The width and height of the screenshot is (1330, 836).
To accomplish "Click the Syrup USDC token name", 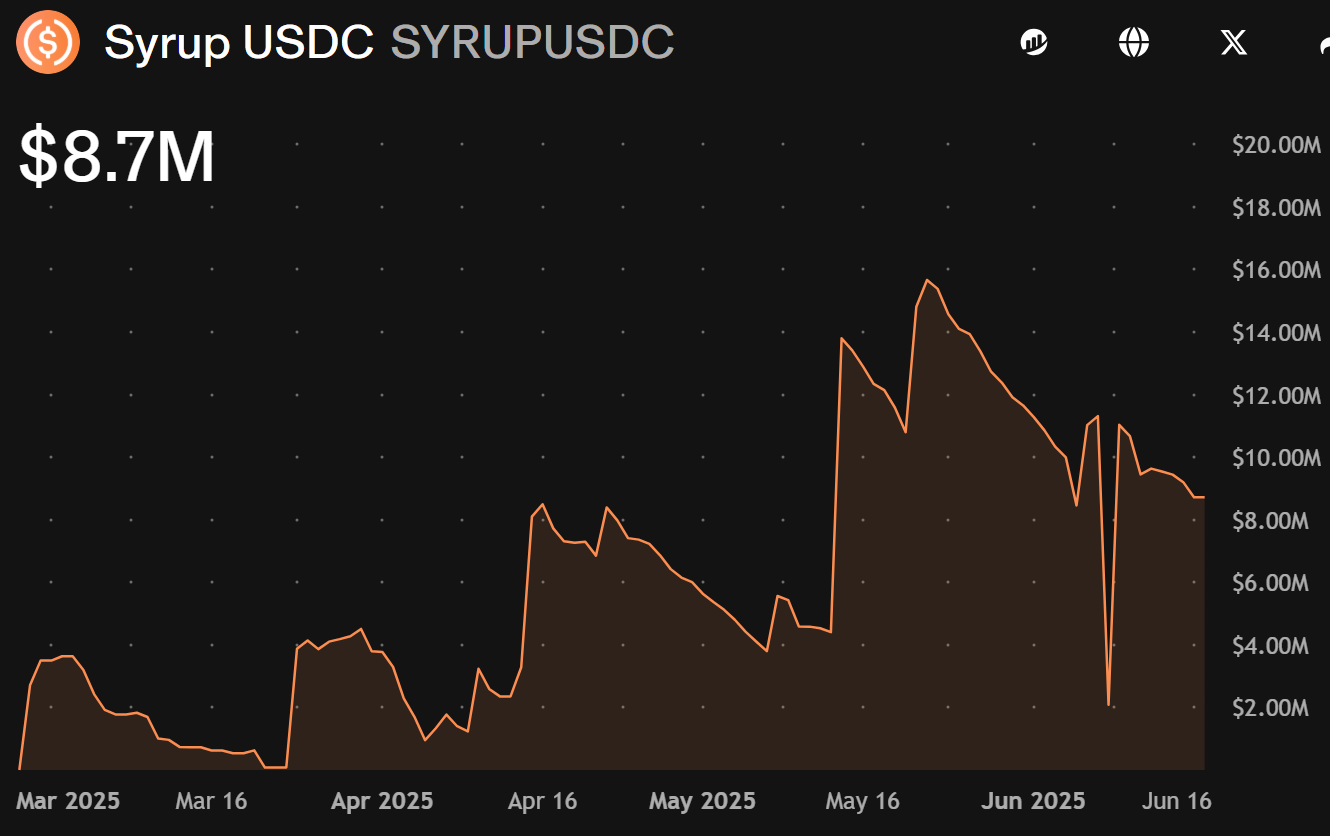I will [239, 42].
